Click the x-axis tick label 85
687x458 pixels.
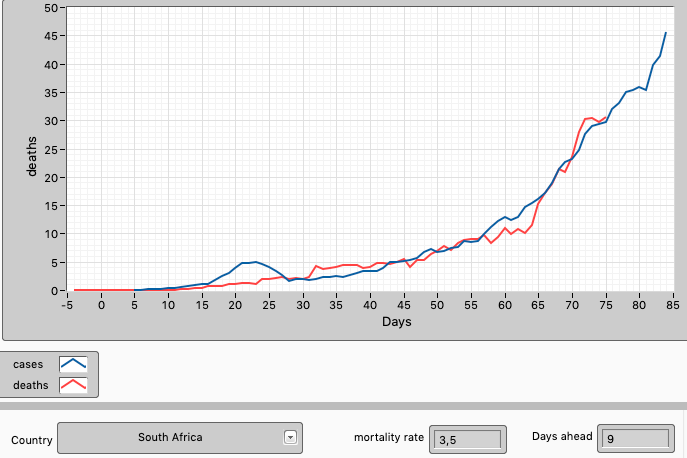[673, 305]
